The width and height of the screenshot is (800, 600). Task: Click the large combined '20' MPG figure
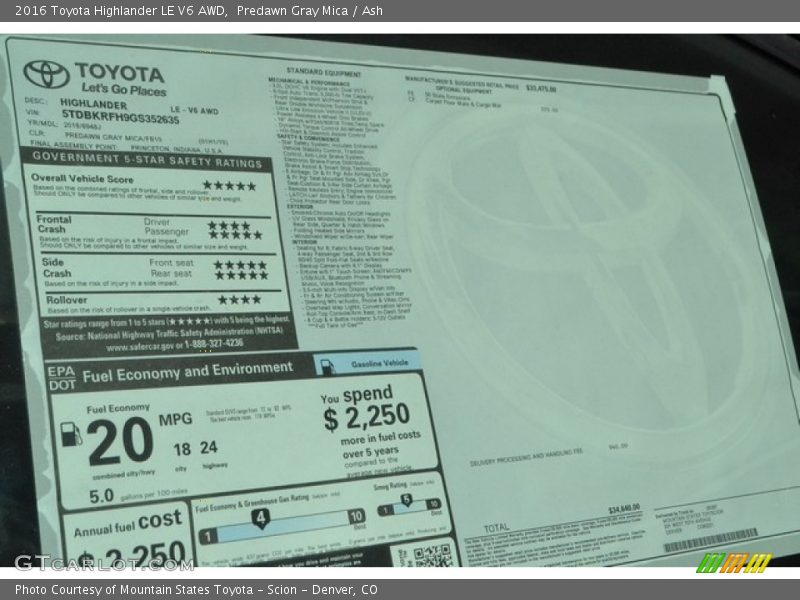[x=120, y=442]
